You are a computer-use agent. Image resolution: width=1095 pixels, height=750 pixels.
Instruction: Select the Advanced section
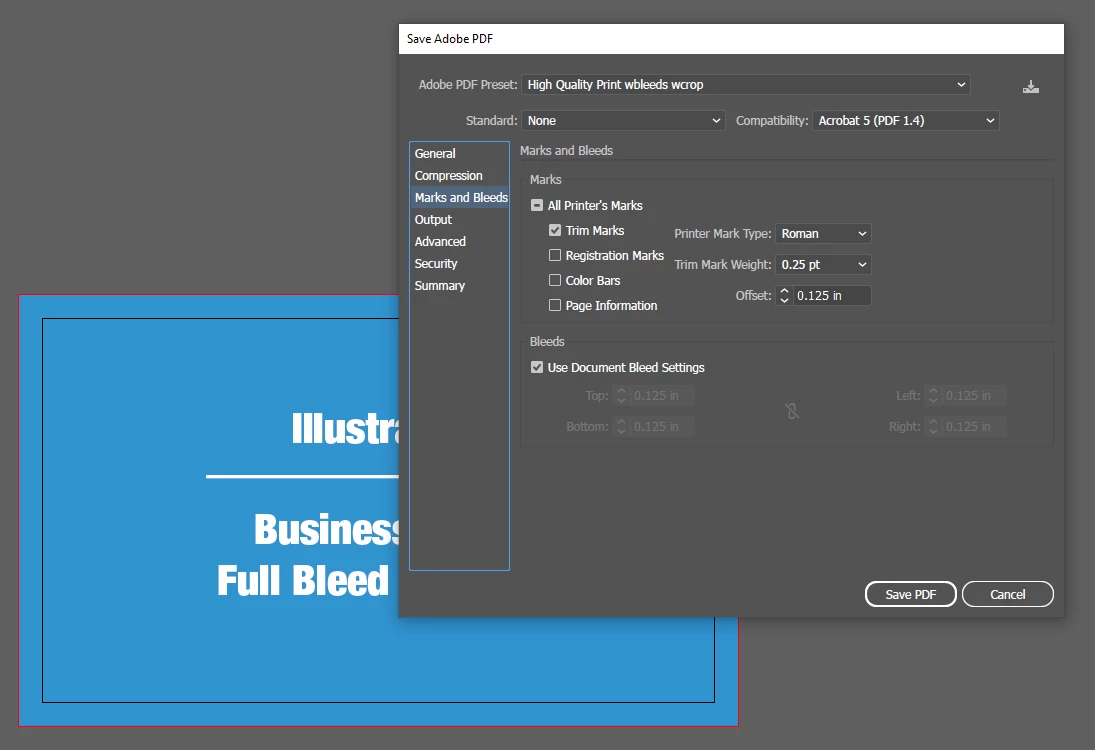[x=460, y=242]
